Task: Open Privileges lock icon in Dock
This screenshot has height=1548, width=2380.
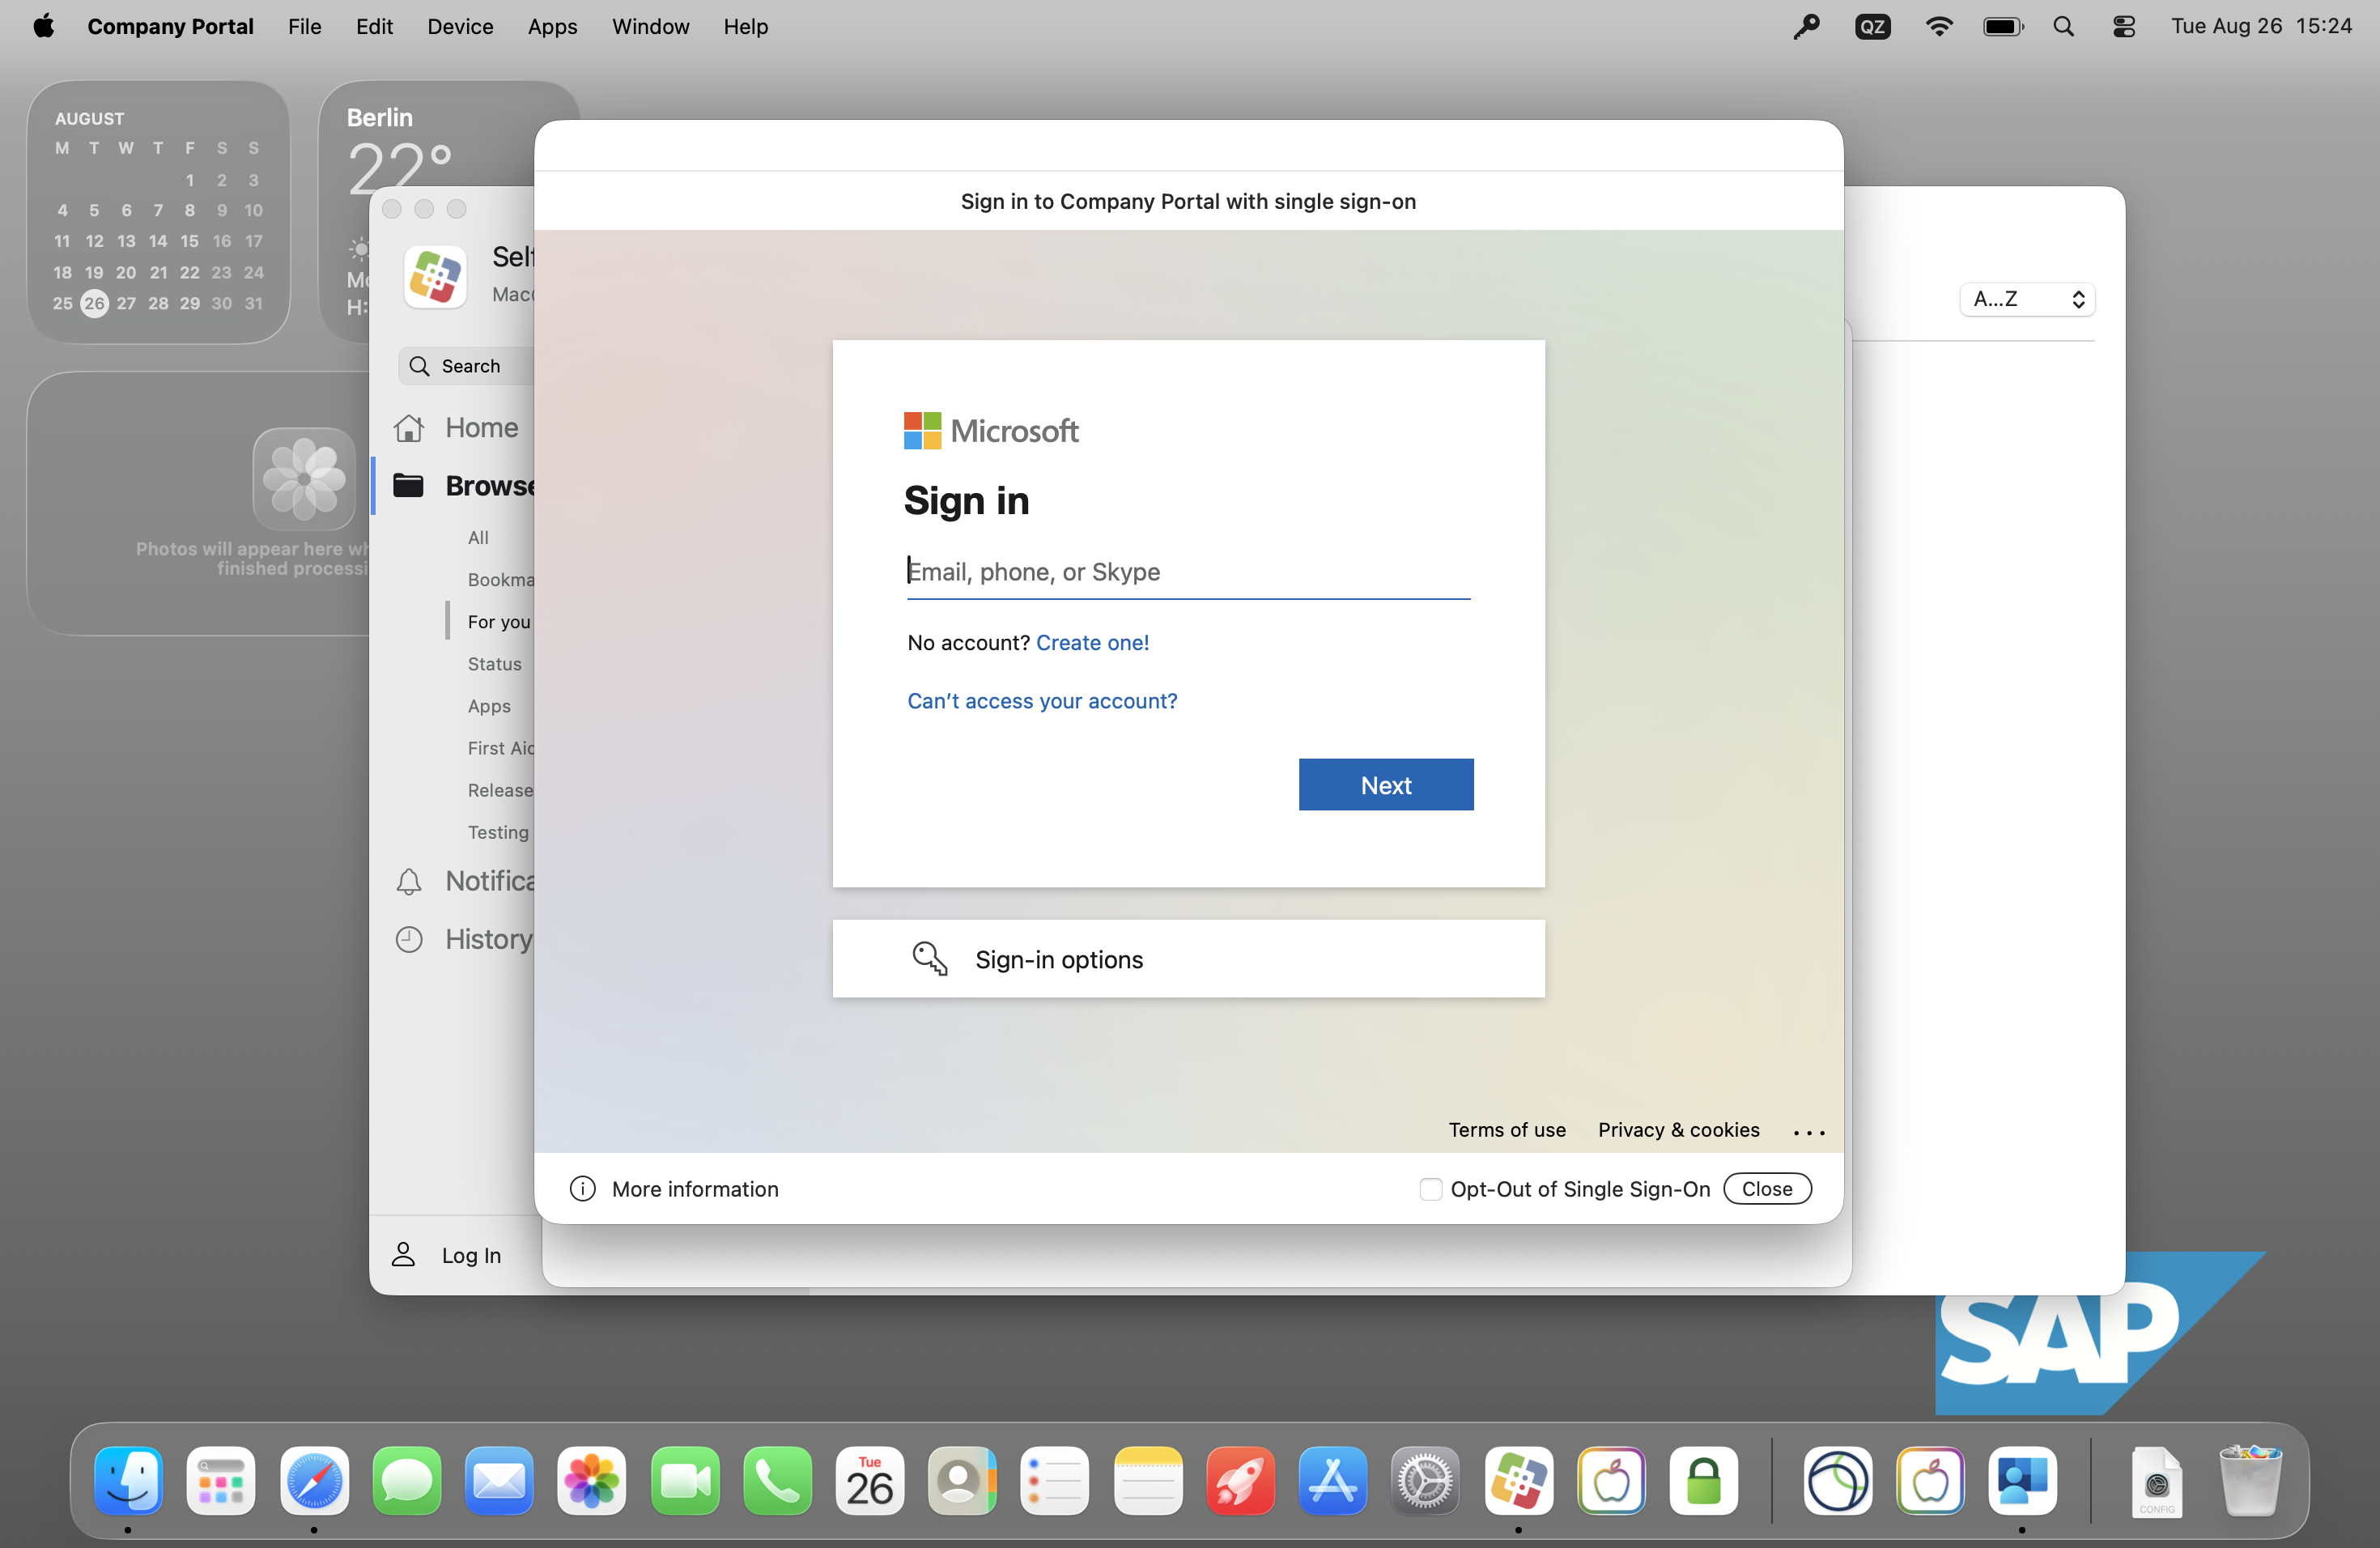Action: (x=1703, y=1481)
